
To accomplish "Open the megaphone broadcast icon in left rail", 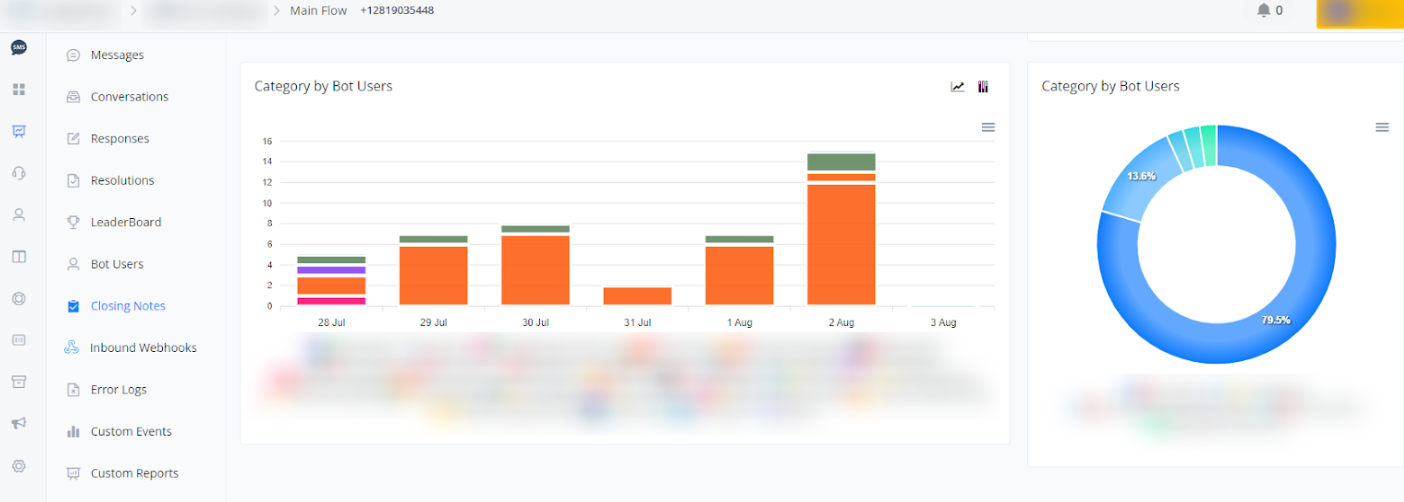I will click(x=19, y=423).
